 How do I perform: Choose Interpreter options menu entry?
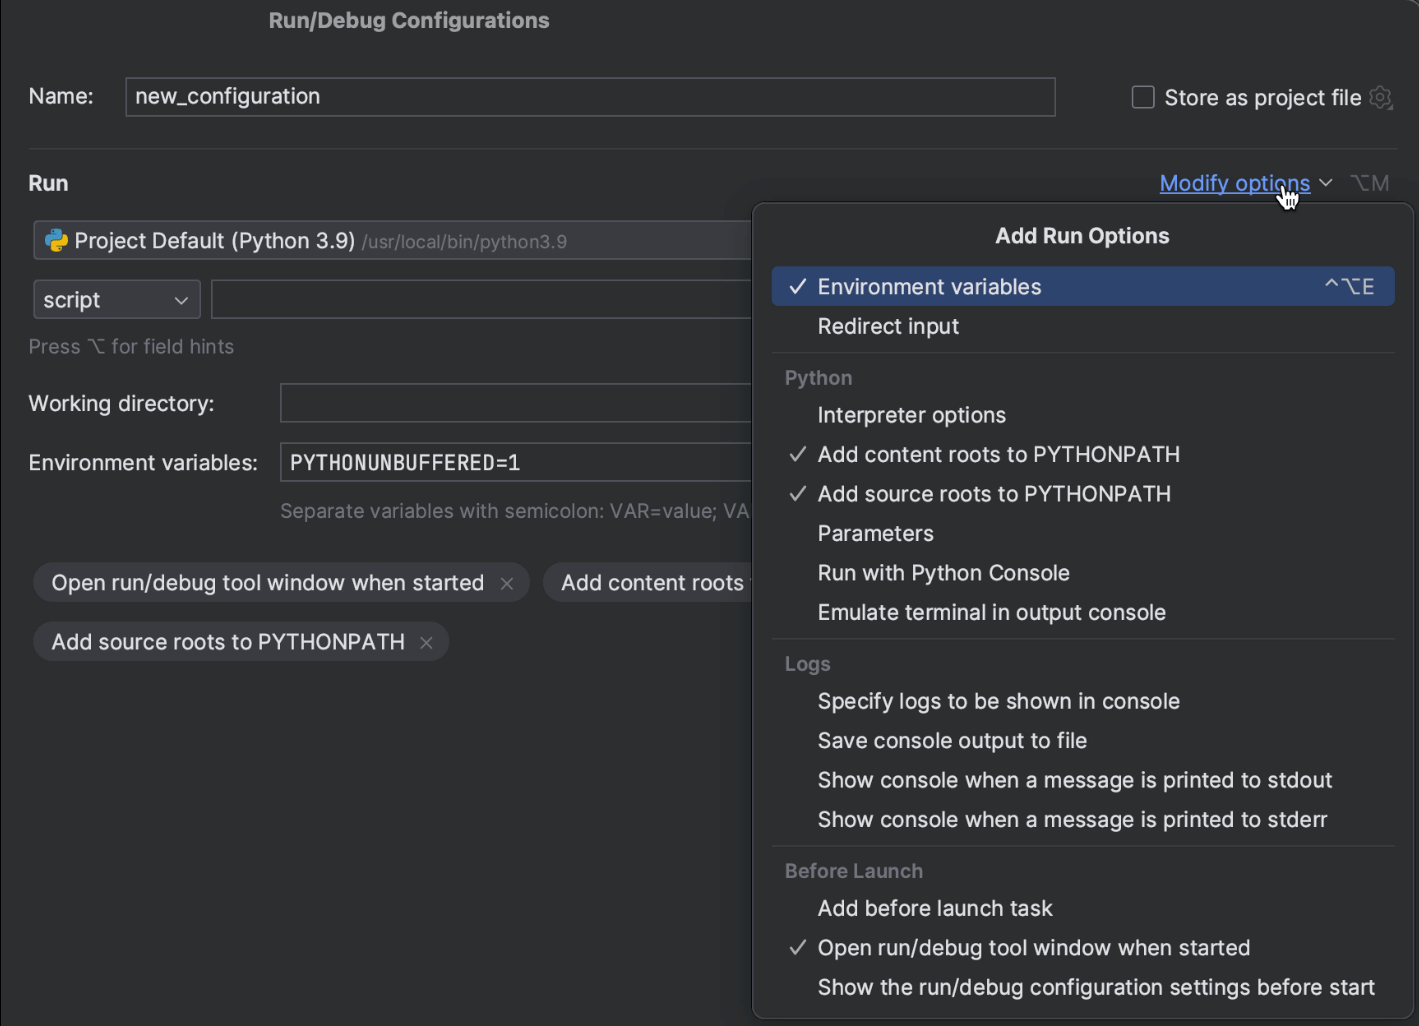[911, 415]
